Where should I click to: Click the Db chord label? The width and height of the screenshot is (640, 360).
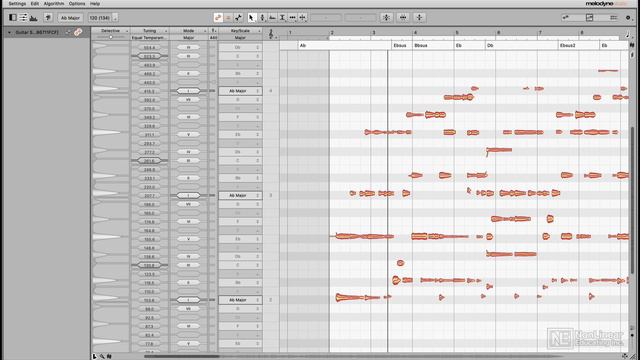[x=490, y=46]
